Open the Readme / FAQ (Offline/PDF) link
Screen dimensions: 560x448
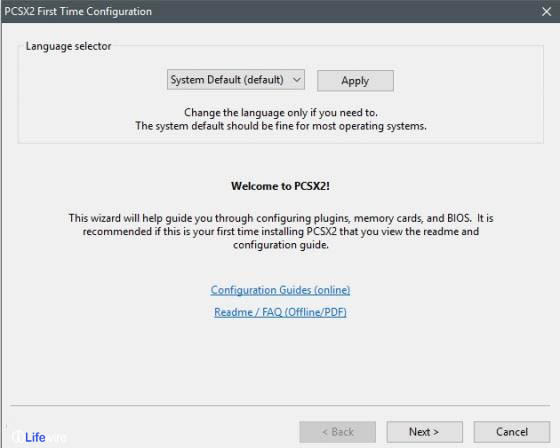click(280, 312)
